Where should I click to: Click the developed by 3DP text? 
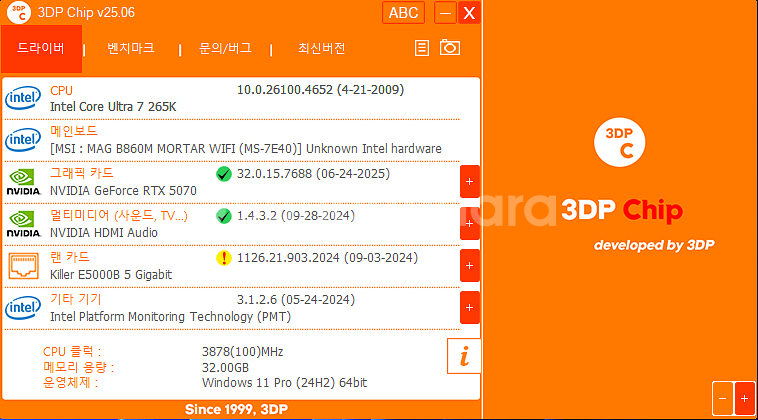(x=654, y=246)
